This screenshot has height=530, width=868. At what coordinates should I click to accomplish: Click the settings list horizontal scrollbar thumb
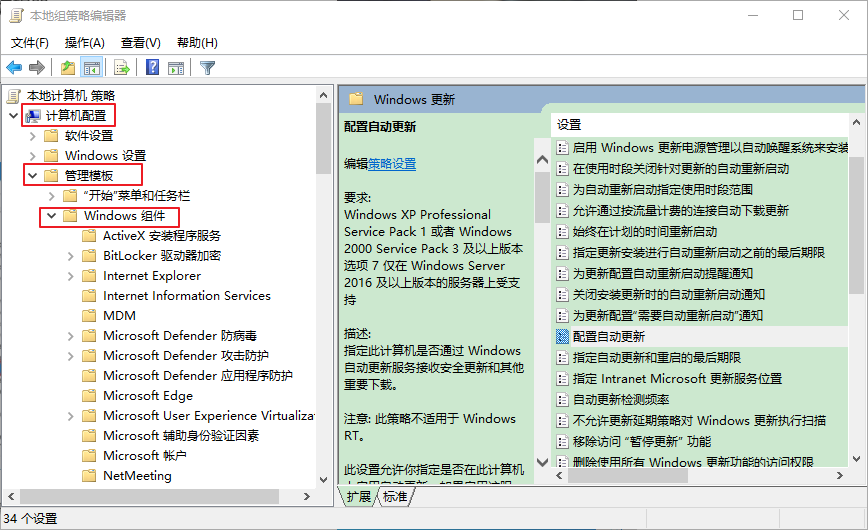click(x=628, y=476)
